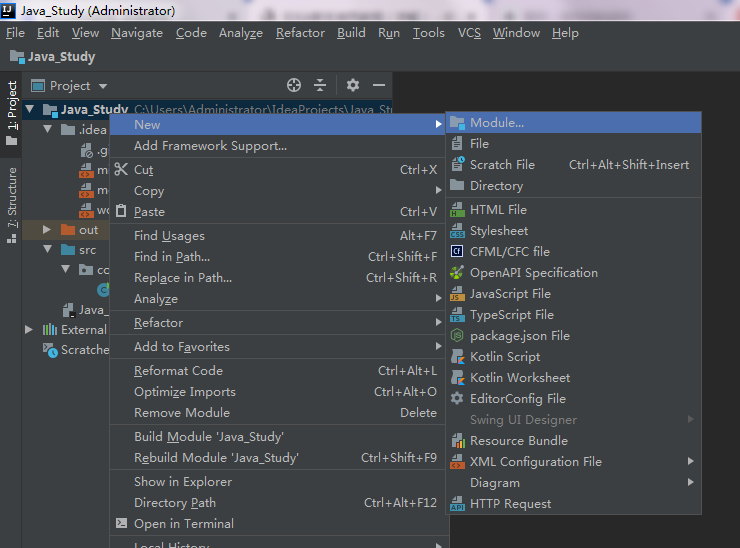
Task: Switch to the Structure tool window tab
Action: point(11,205)
